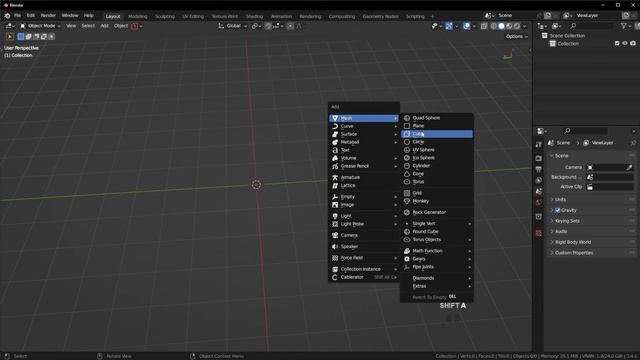The width and height of the screenshot is (640, 360).
Task: Switch to the Shading workspace tab
Action: (254, 17)
